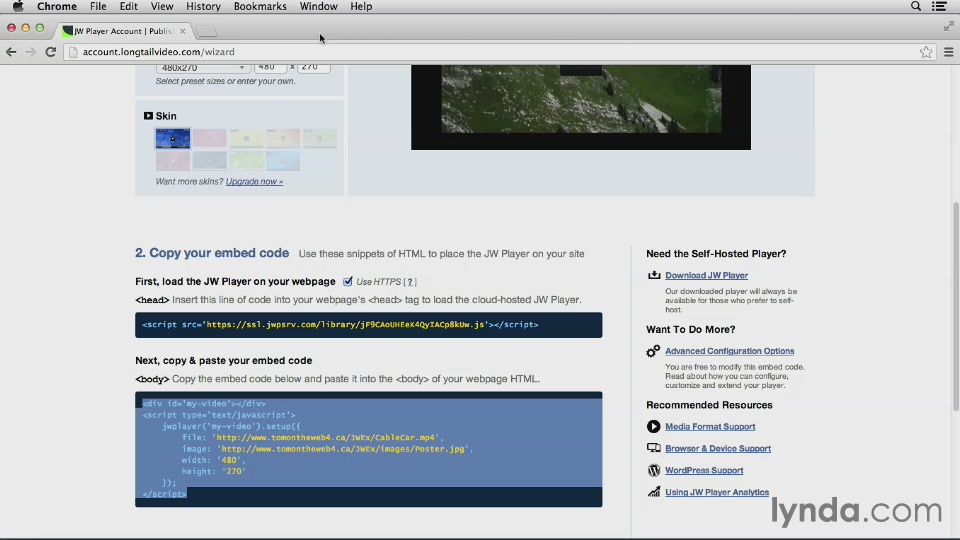This screenshot has width=960, height=540.
Task: Click the head script code snippet
Action: pos(369,324)
